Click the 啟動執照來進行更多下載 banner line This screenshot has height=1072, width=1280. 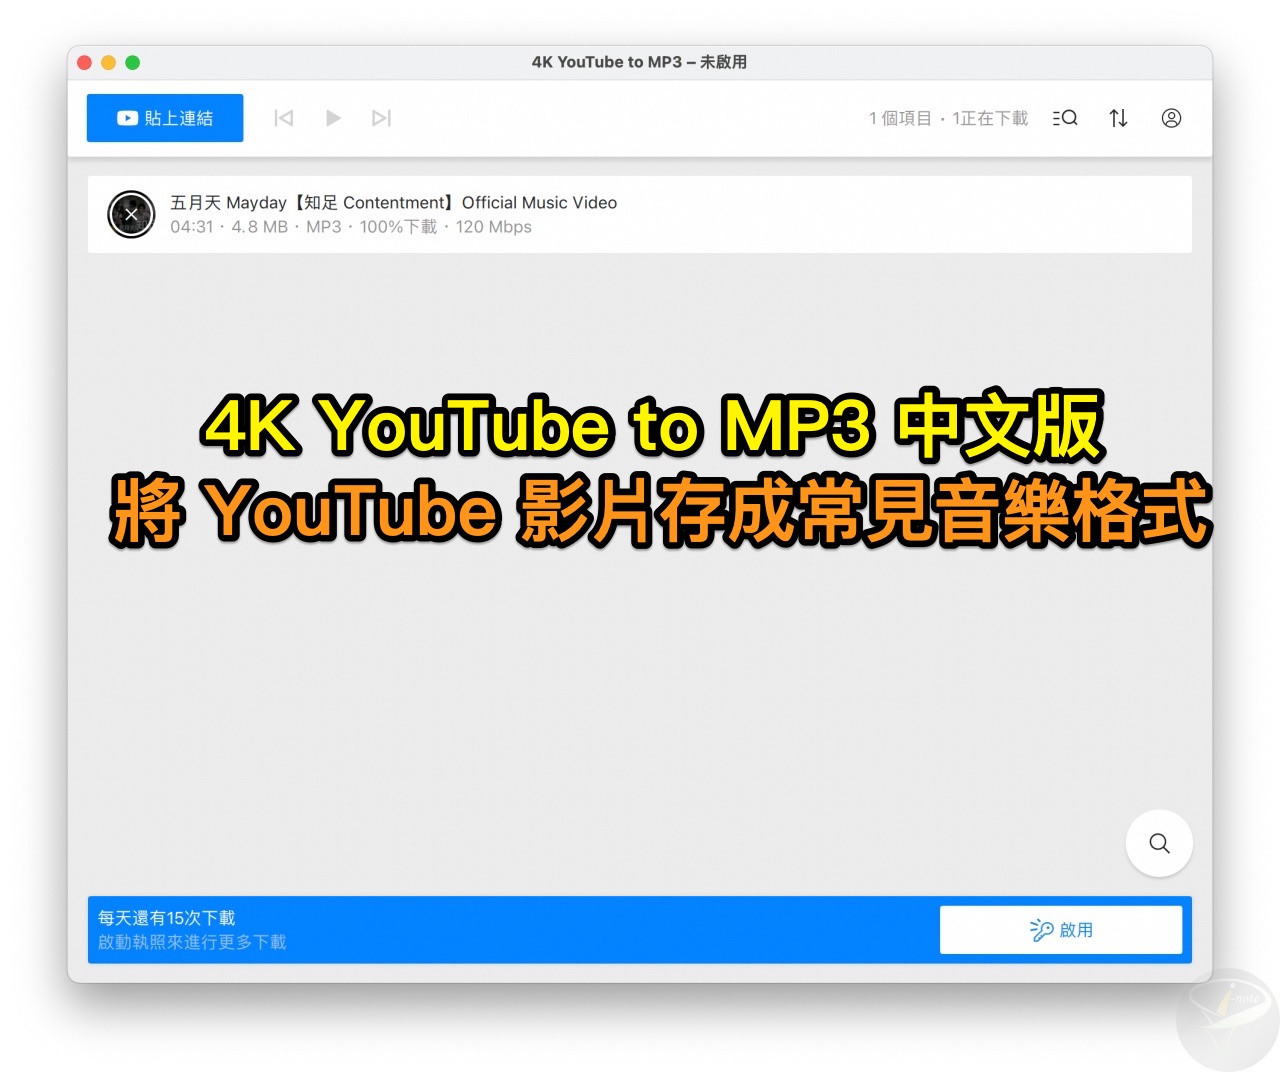(x=192, y=942)
